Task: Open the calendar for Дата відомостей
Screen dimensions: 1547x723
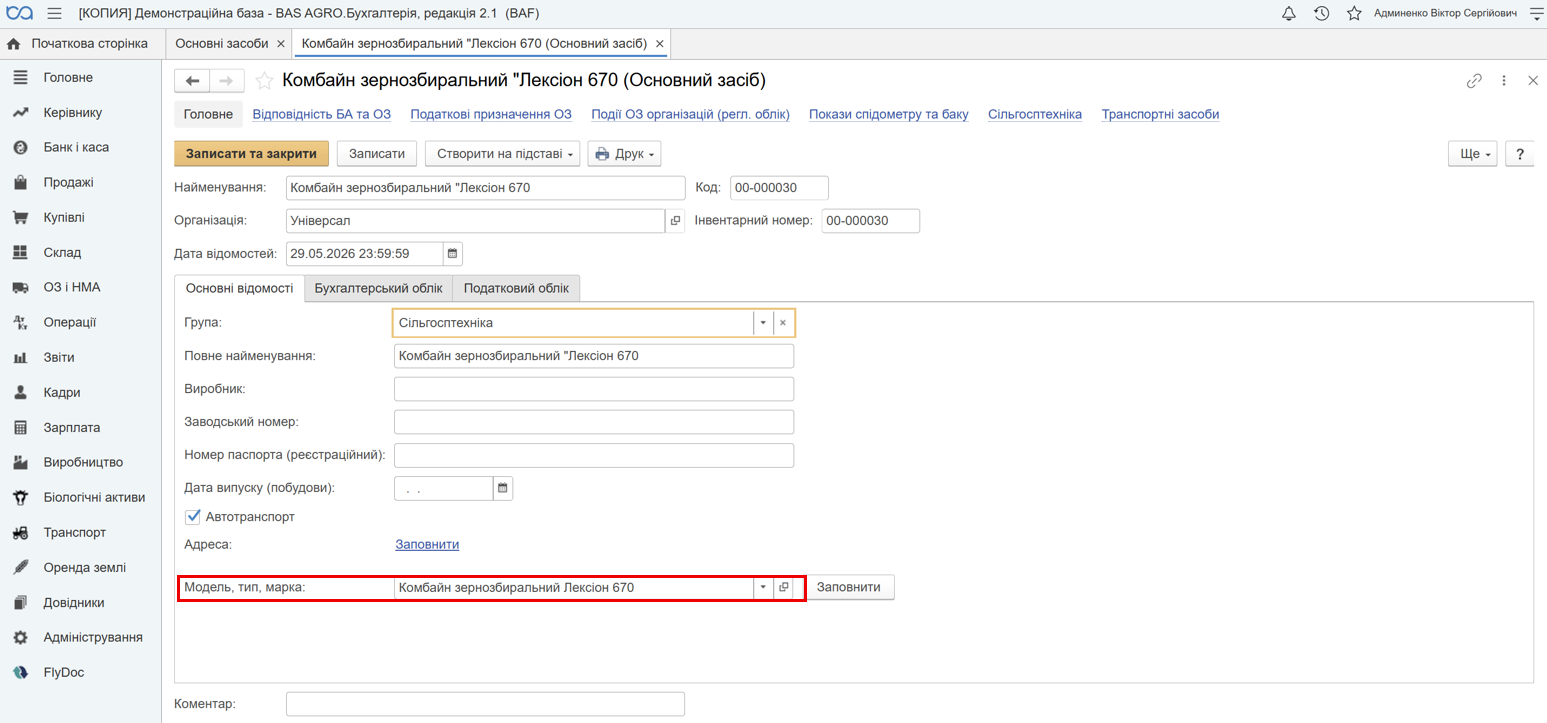Action: 452,254
